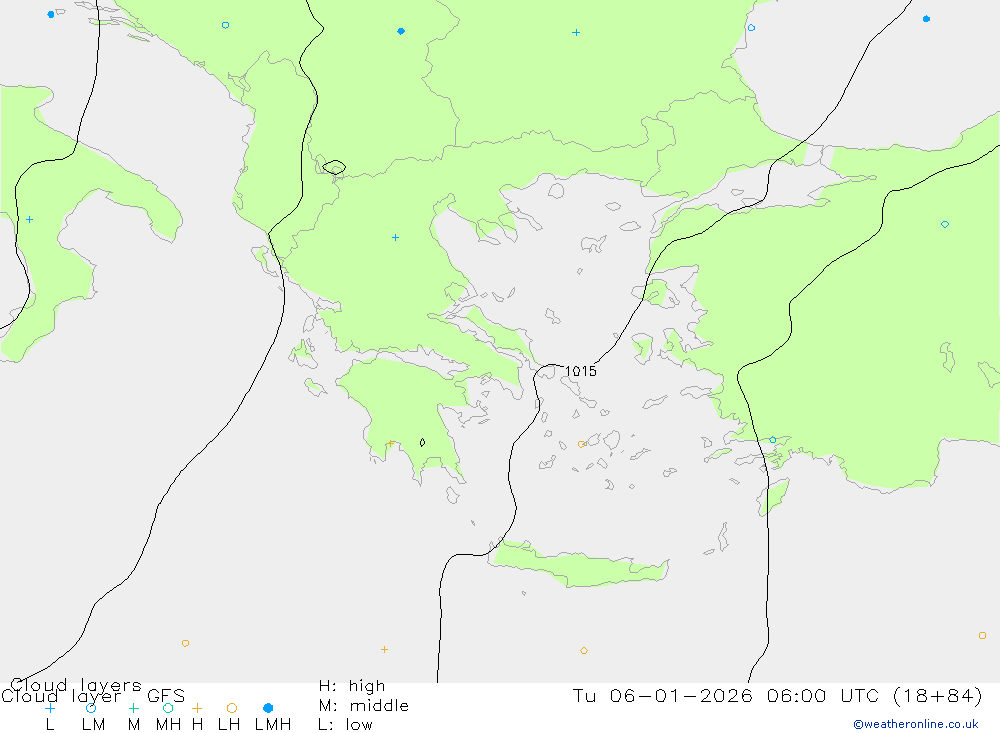
Task: Click the 1015 isobar pressure label
Action: coord(581,371)
